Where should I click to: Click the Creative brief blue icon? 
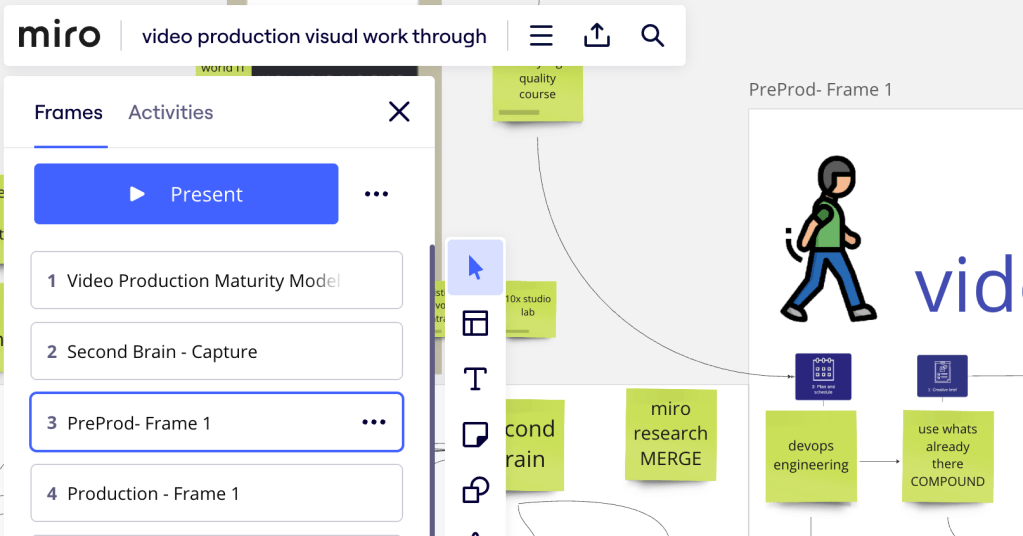click(942, 376)
